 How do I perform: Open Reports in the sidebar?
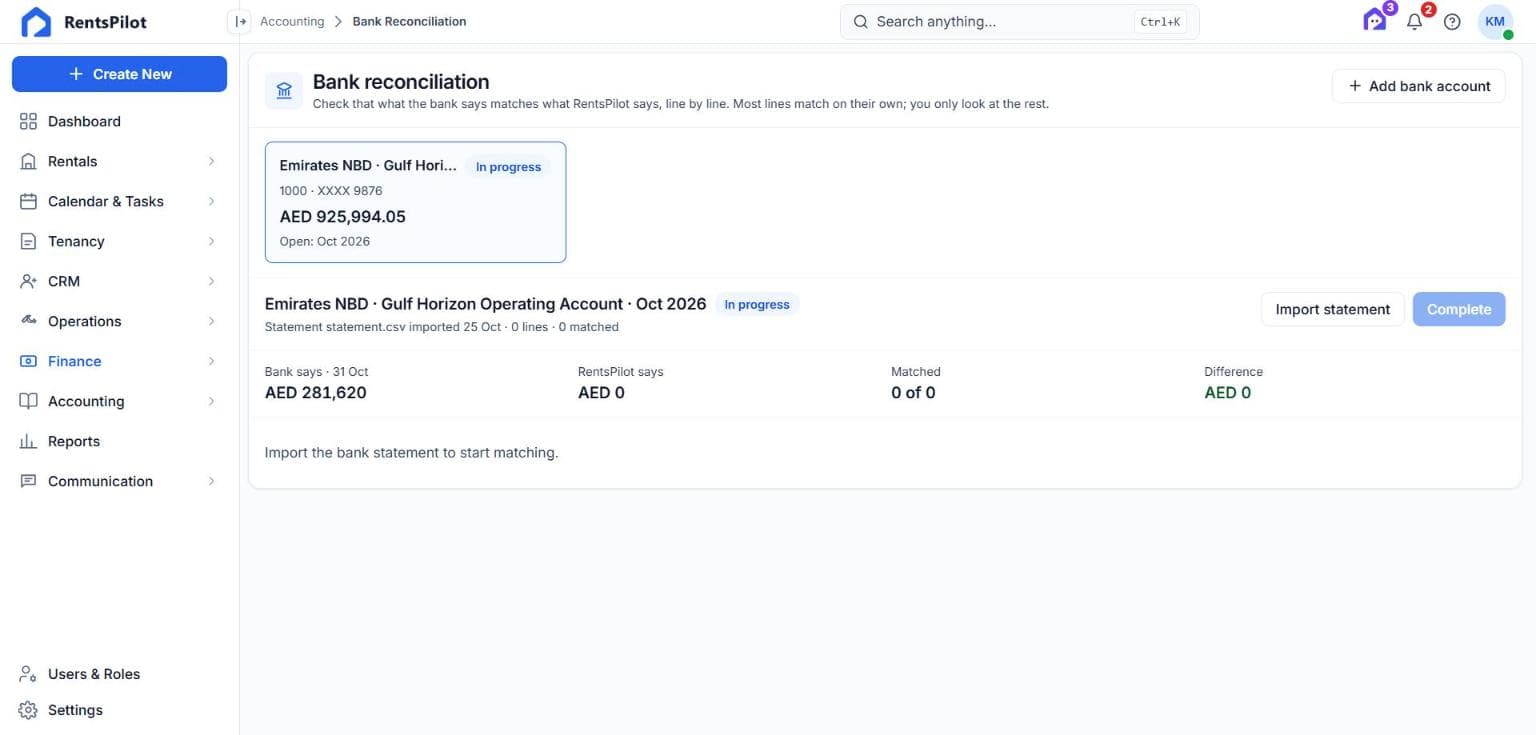(x=119, y=441)
